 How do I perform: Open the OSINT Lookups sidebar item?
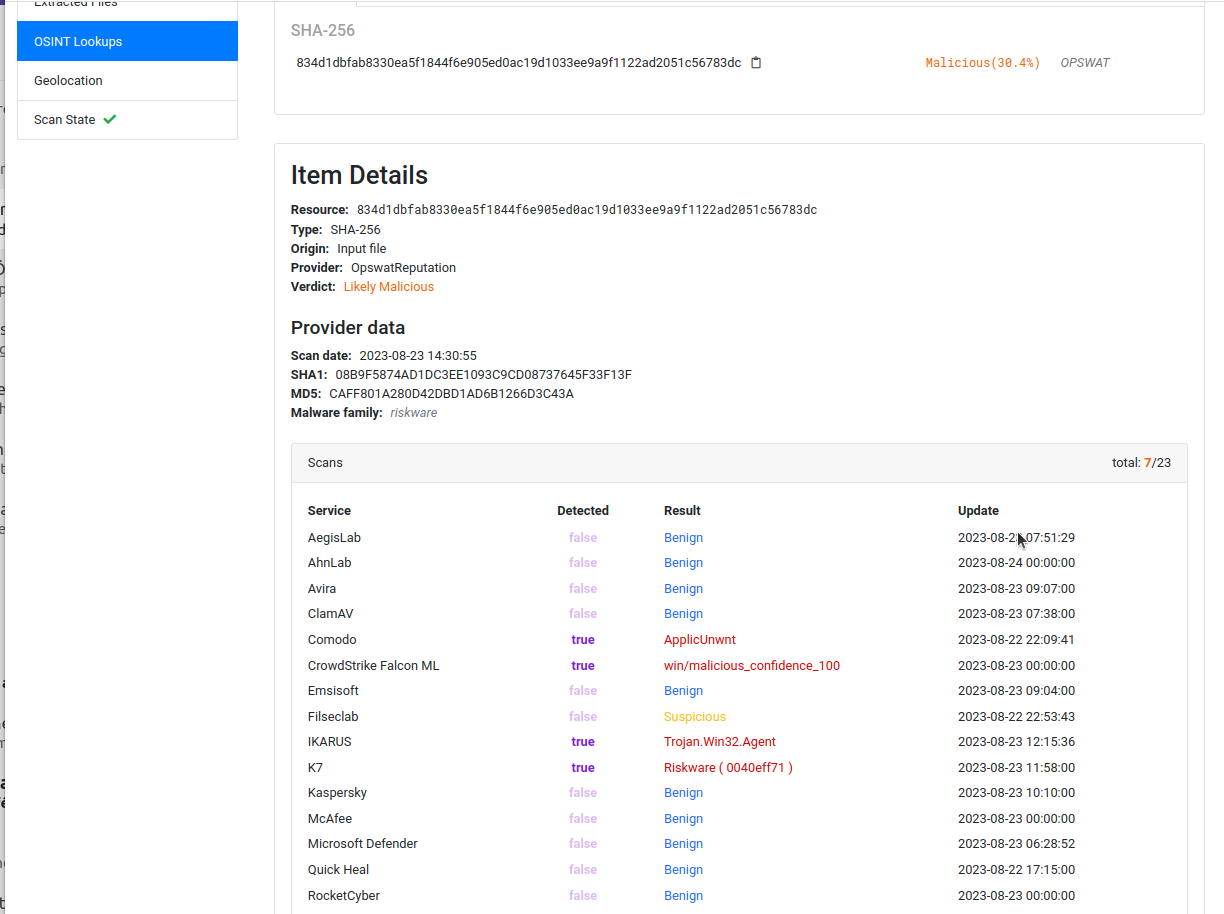click(x=128, y=41)
